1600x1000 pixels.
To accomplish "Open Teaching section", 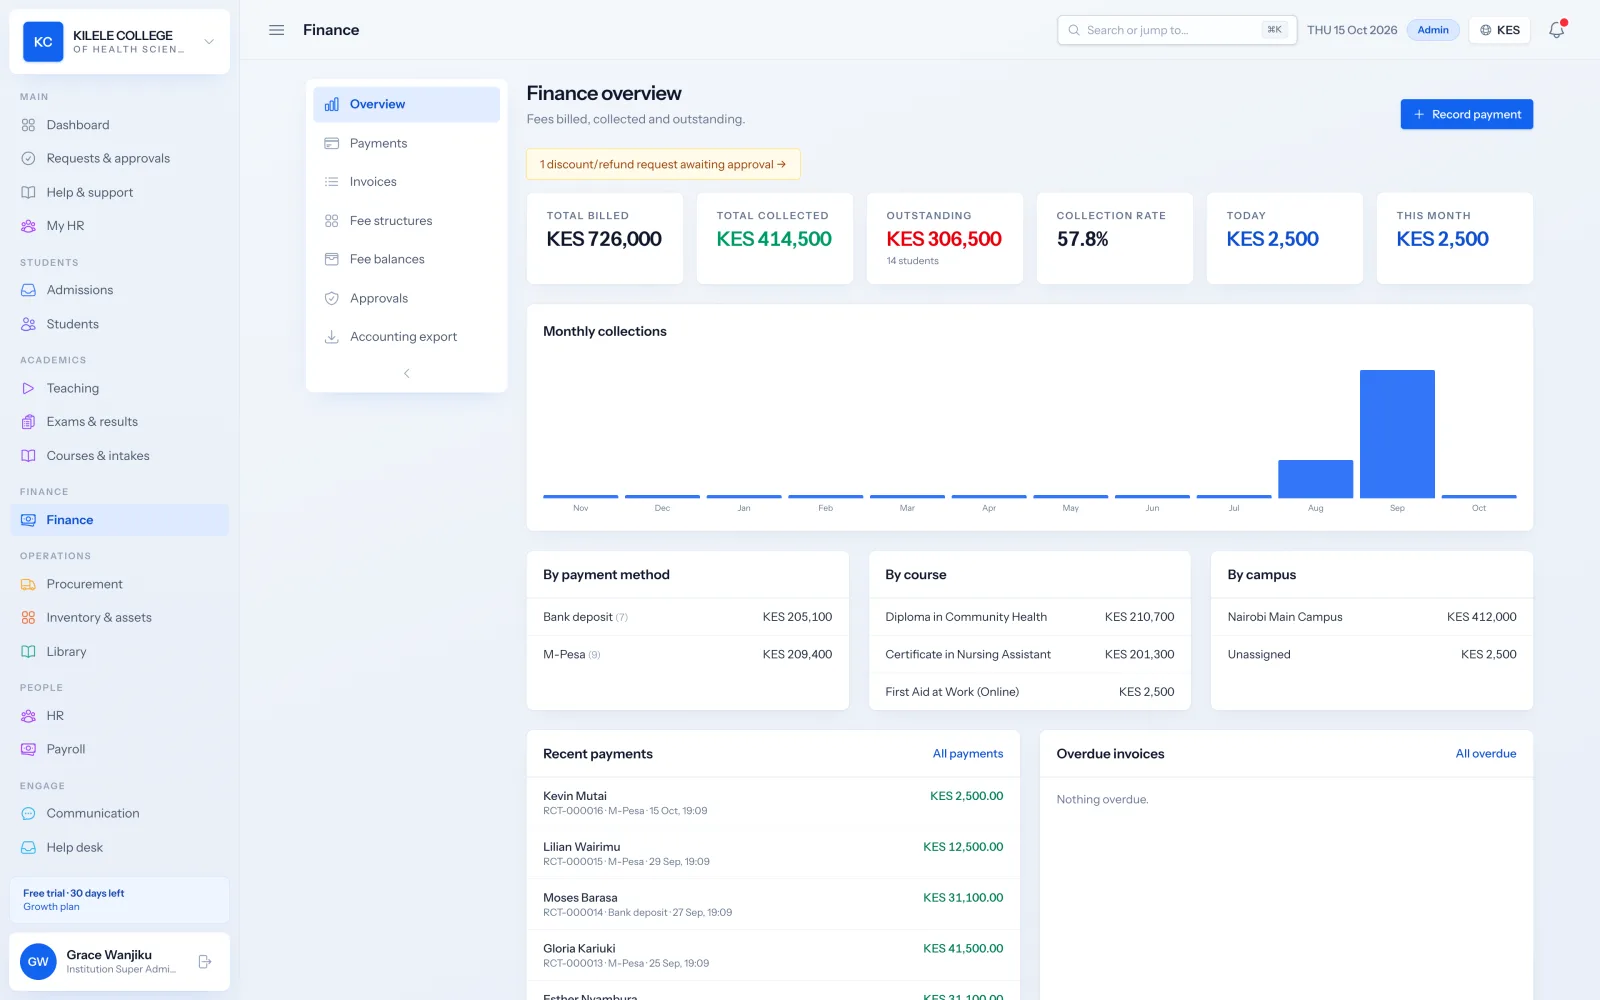I will tap(120, 388).
